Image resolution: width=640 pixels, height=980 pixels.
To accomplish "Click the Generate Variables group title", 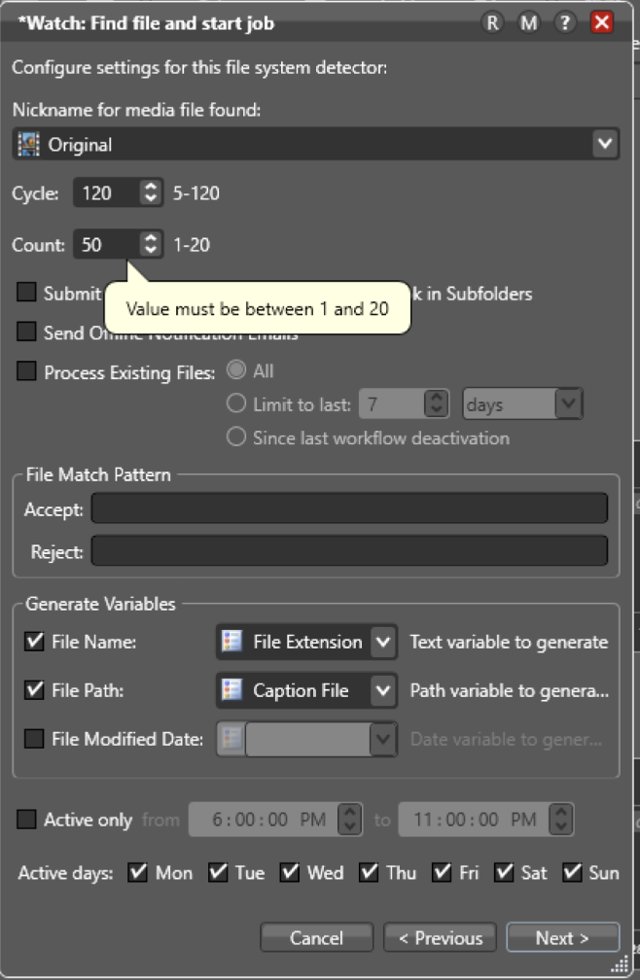I will click(101, 604).
